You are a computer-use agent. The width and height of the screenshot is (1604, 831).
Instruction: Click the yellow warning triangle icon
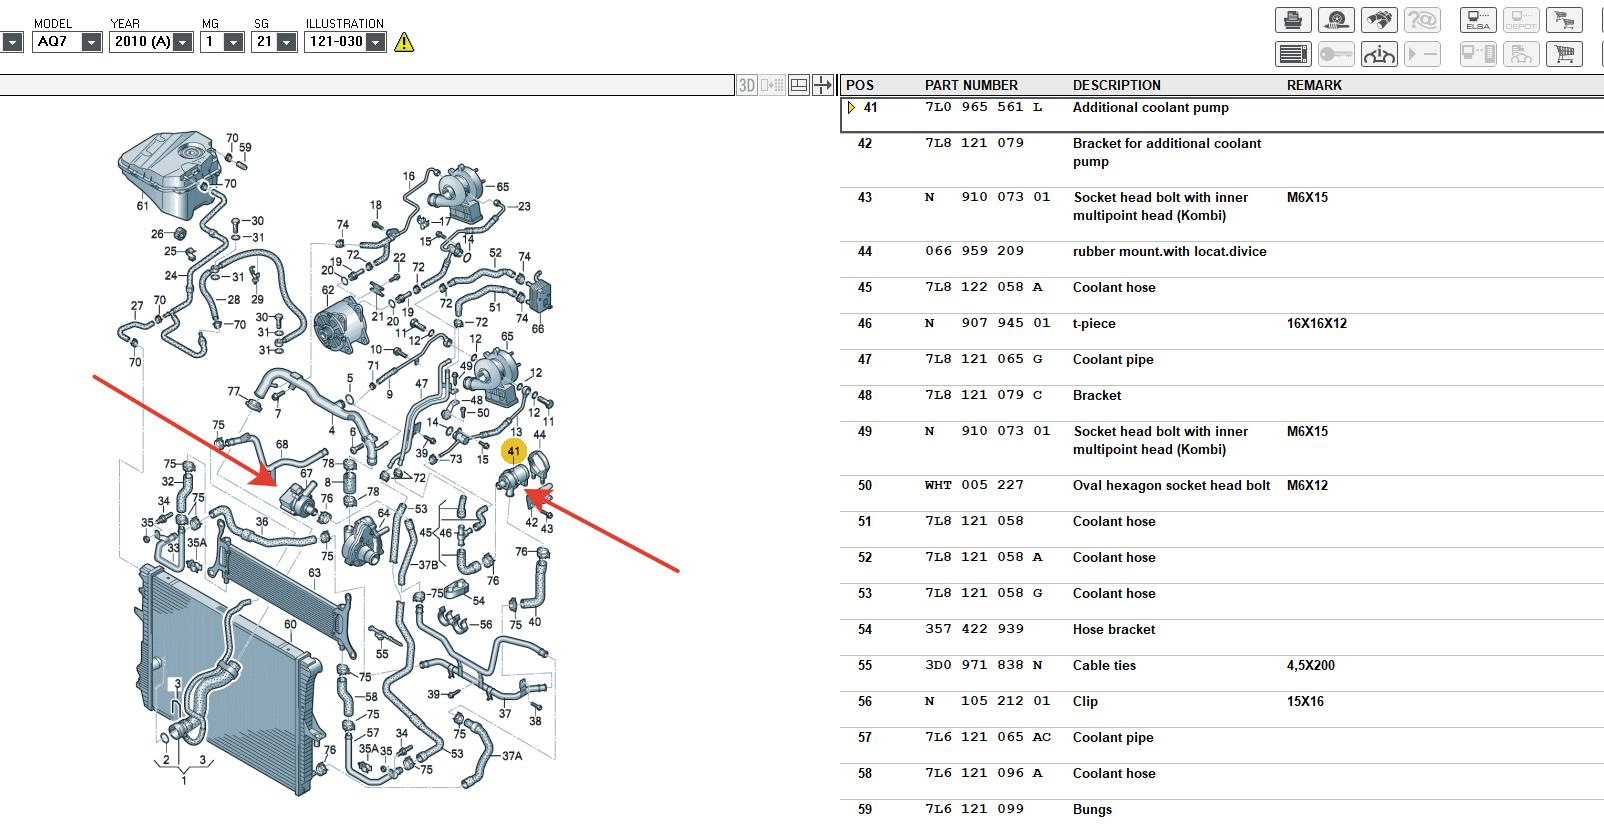click(x=404, y=42)
